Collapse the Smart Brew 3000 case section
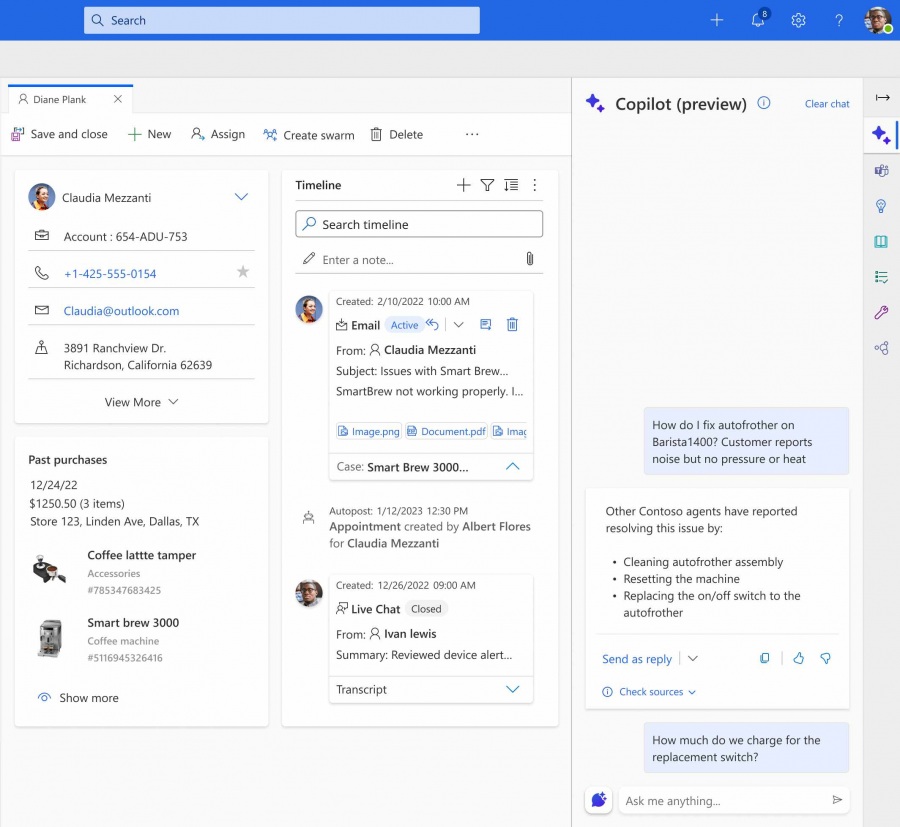This screenshot has height=827, width=900. click(x=513, y=466)
